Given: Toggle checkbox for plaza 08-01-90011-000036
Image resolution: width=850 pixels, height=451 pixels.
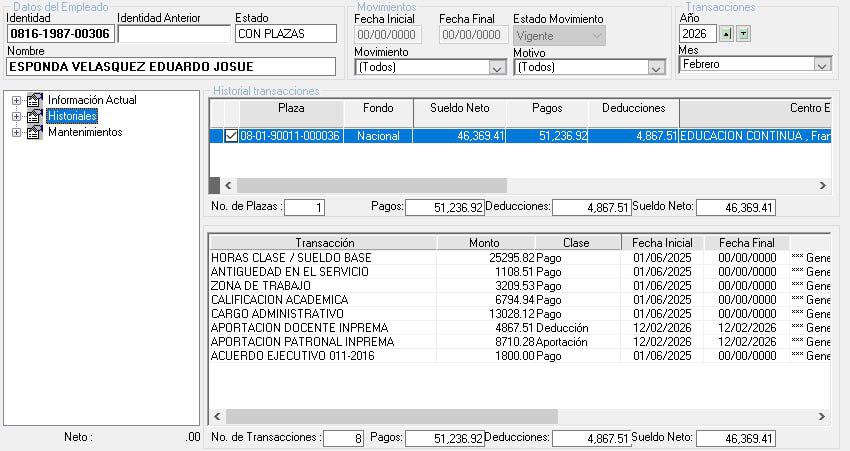Looking at the screenshot, I should tap(232, 136).
